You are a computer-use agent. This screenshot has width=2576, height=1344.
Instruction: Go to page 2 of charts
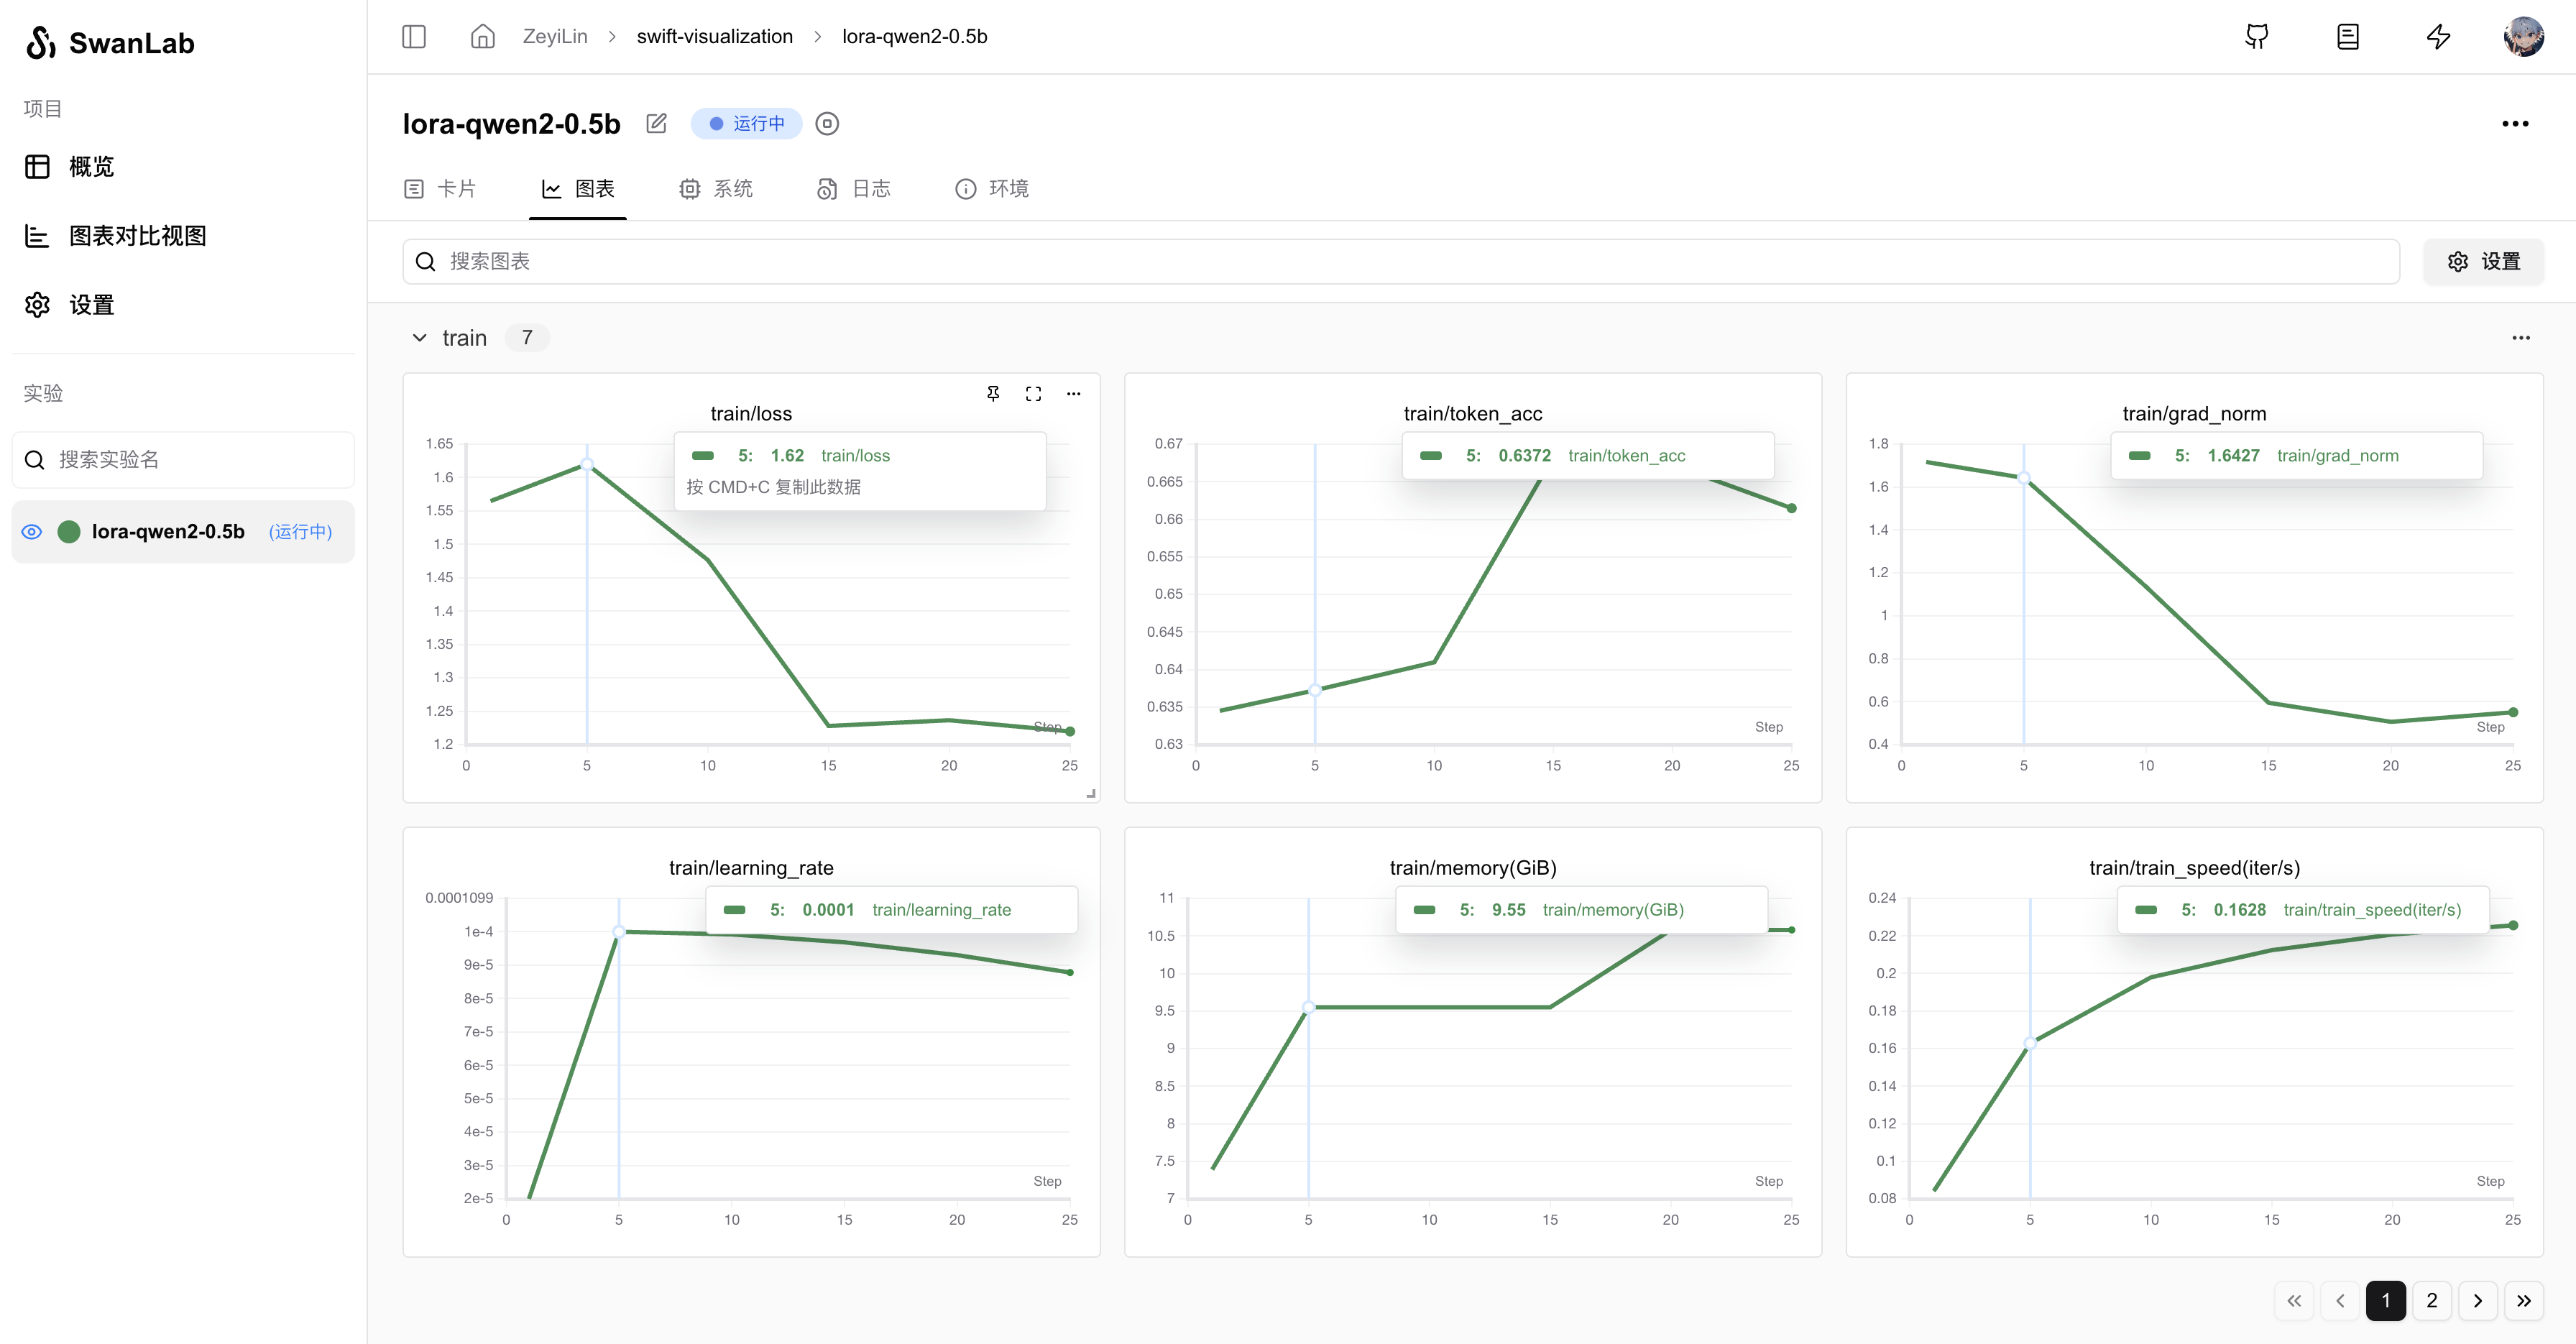coord(2431,1300)
